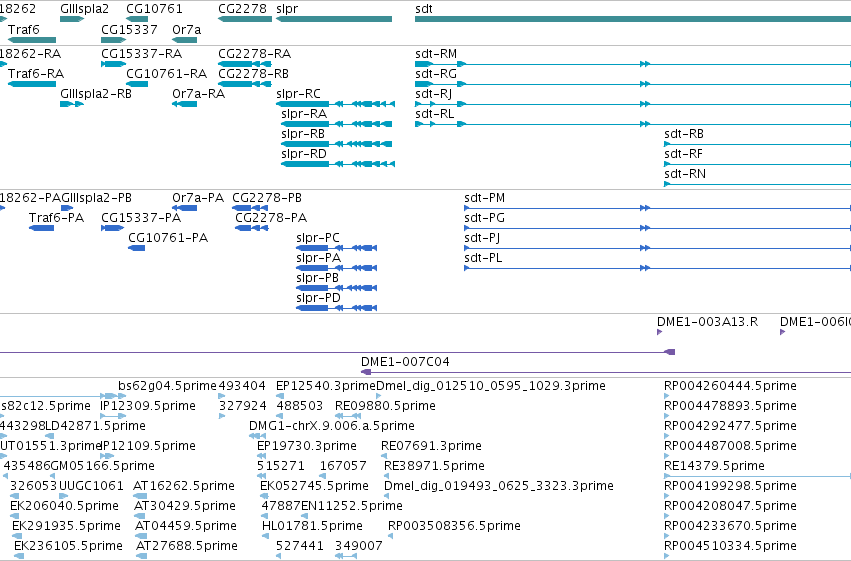851x561 pixels.
Task: Select the sdt-PJ protein label
Action: (x=482, y=238)
